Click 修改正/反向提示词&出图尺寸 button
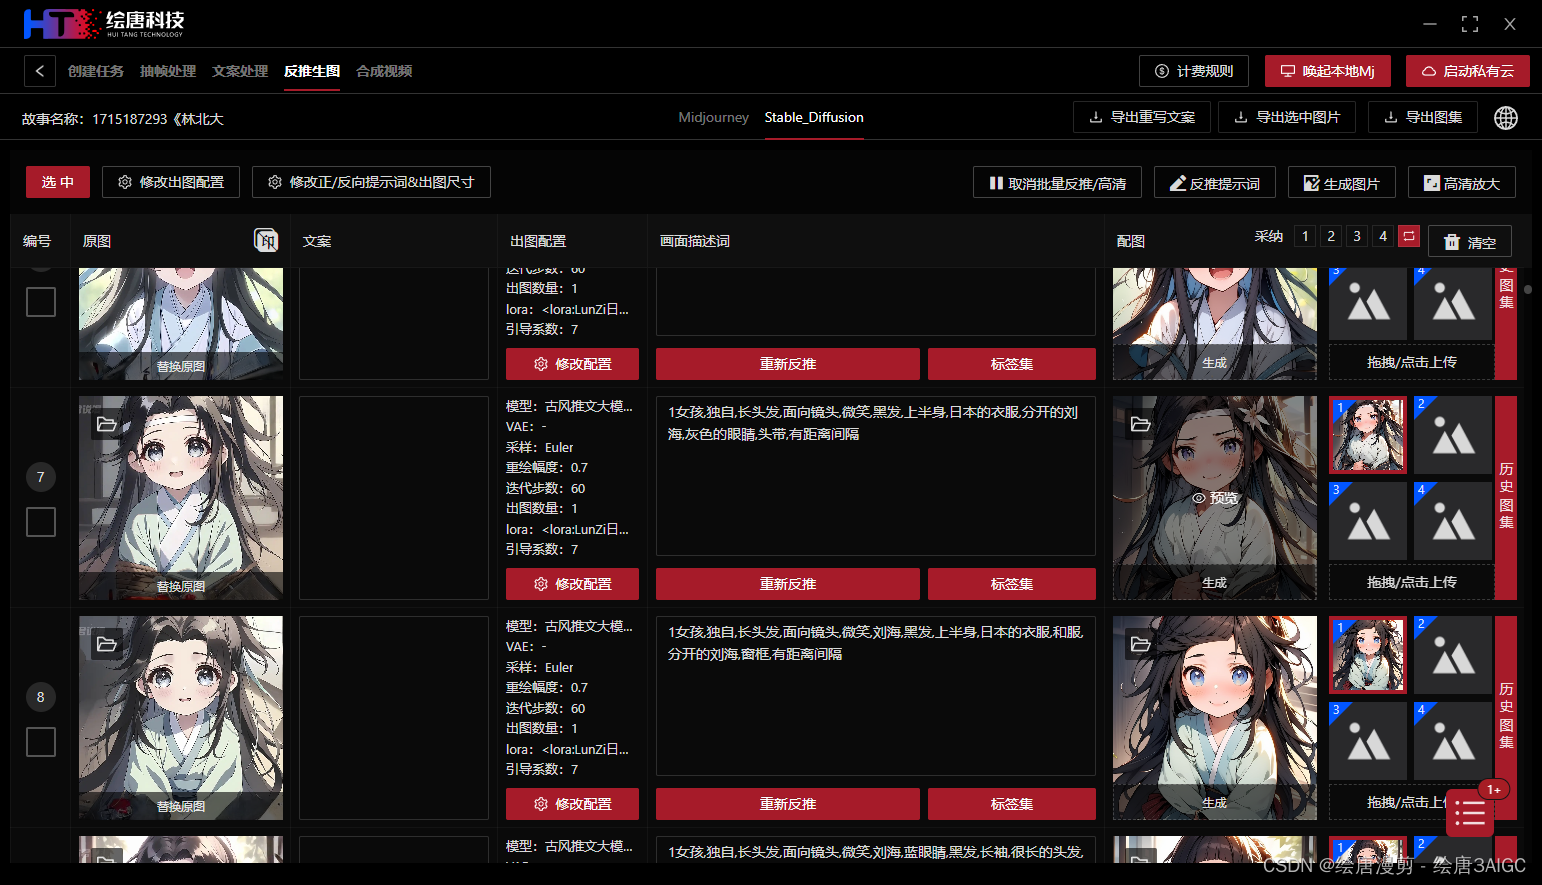 tap(371, 182)
